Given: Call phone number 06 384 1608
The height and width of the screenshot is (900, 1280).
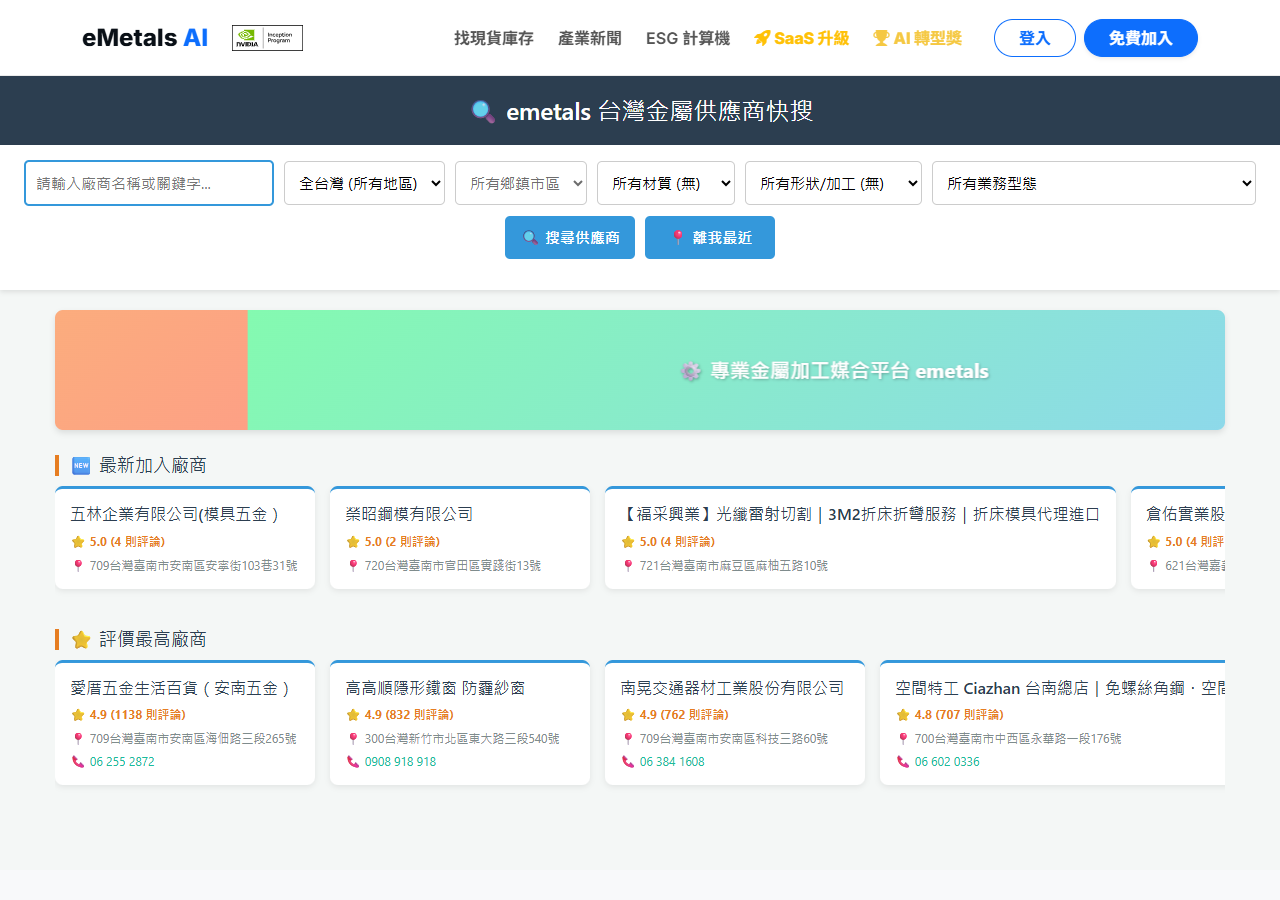Looking at the screenshot, I should [x=672, y=762].
